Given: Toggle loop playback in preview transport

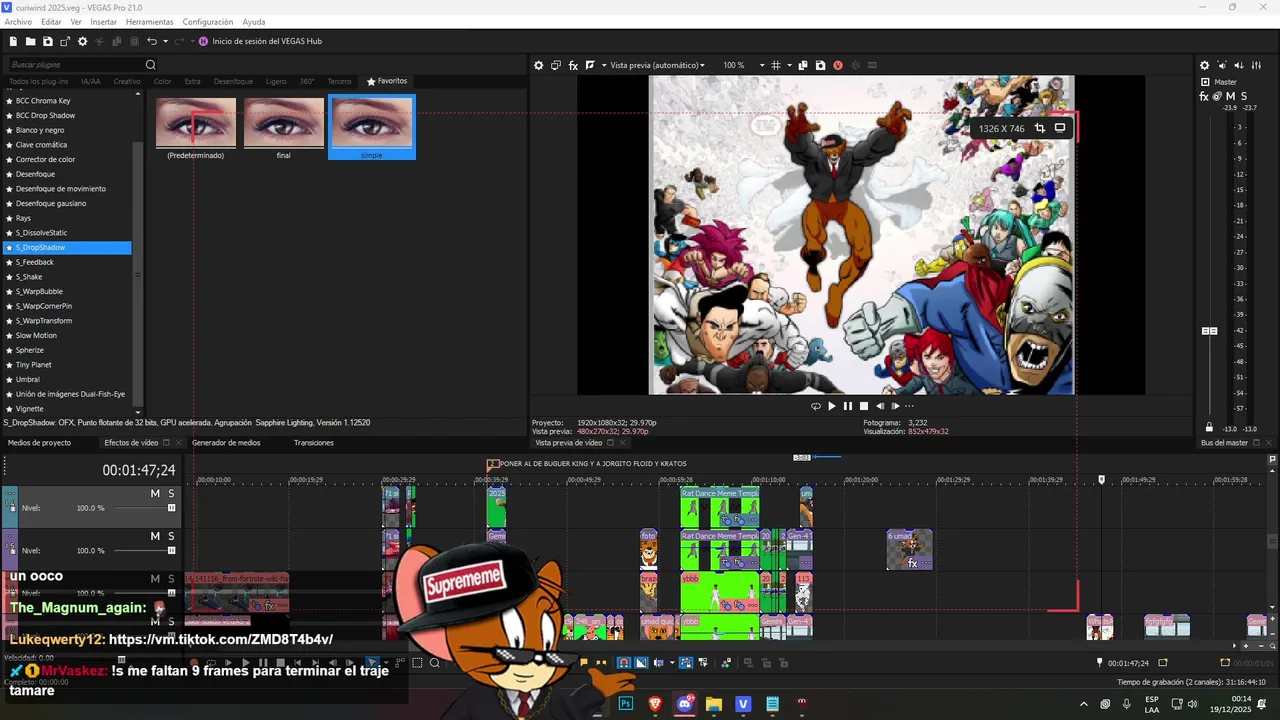Looking at the screenshot, I should [816, 406].
